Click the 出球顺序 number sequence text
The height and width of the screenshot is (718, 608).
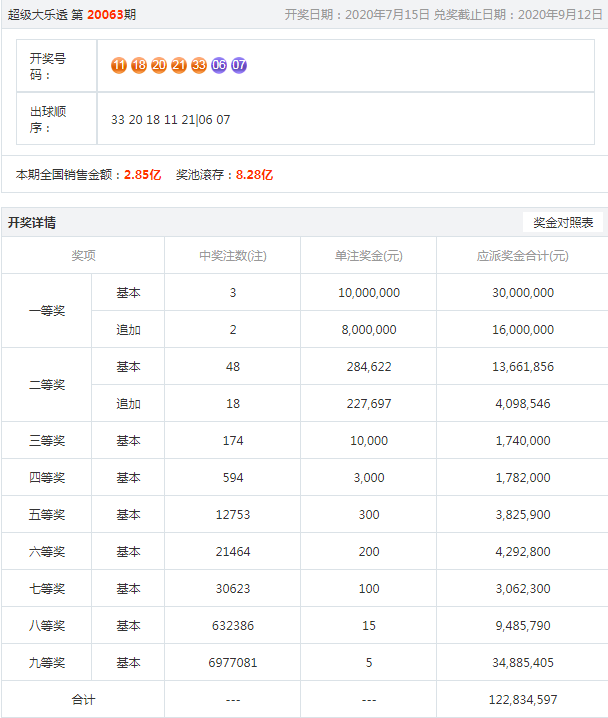tap(170, 120)
